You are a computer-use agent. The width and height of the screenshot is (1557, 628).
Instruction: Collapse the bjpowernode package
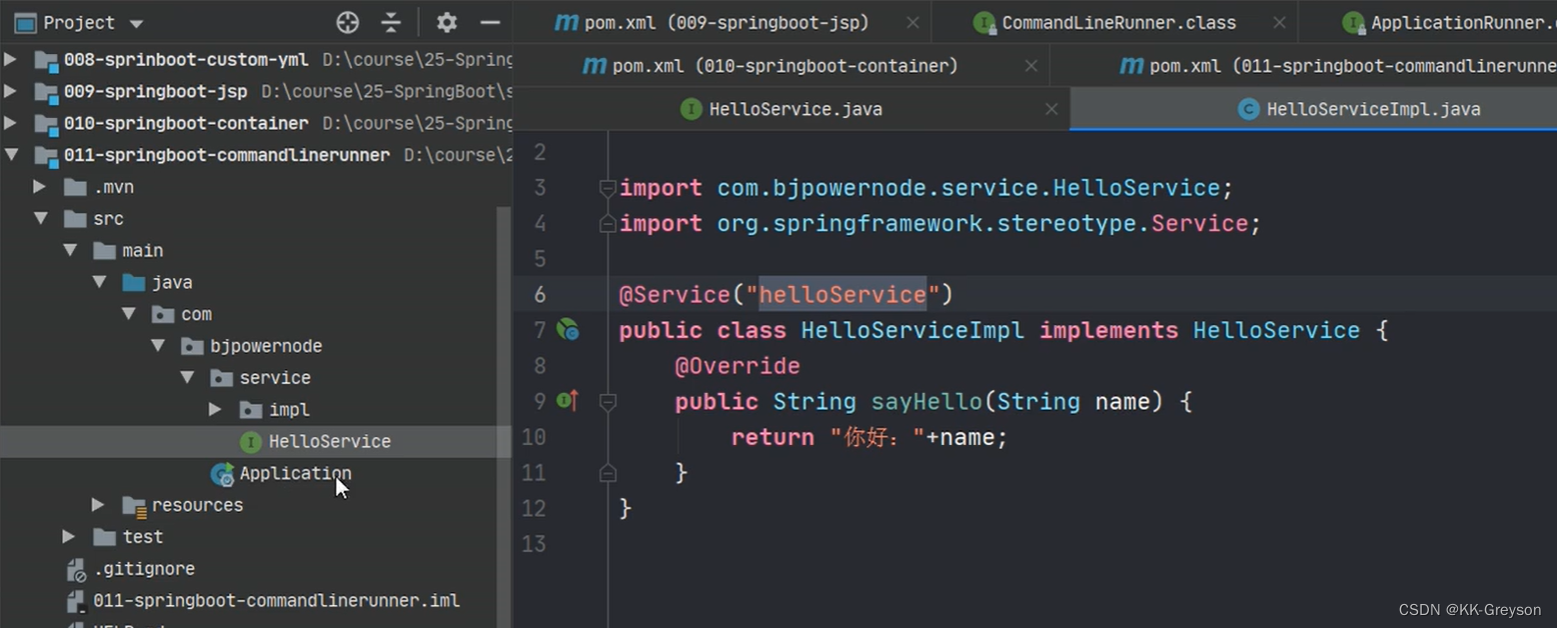[157, 346]
